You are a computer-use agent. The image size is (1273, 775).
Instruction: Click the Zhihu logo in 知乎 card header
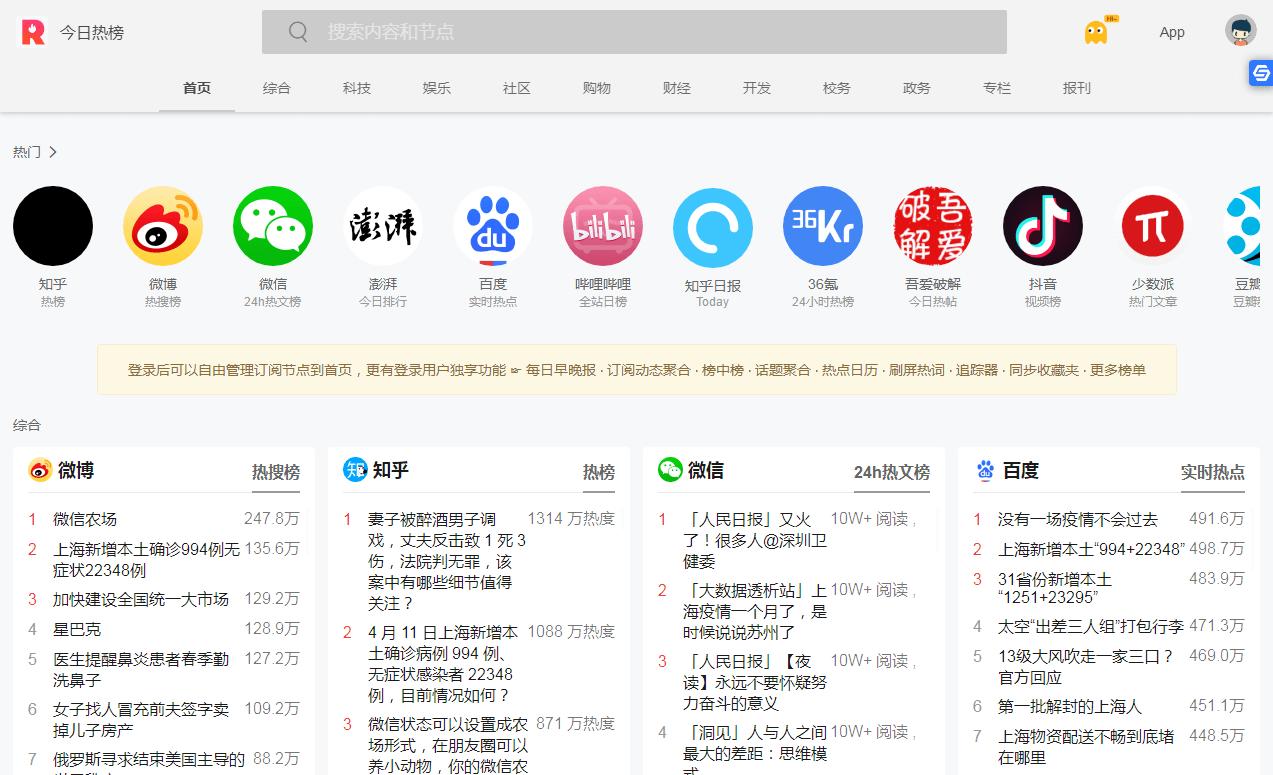tap(355, 470)
